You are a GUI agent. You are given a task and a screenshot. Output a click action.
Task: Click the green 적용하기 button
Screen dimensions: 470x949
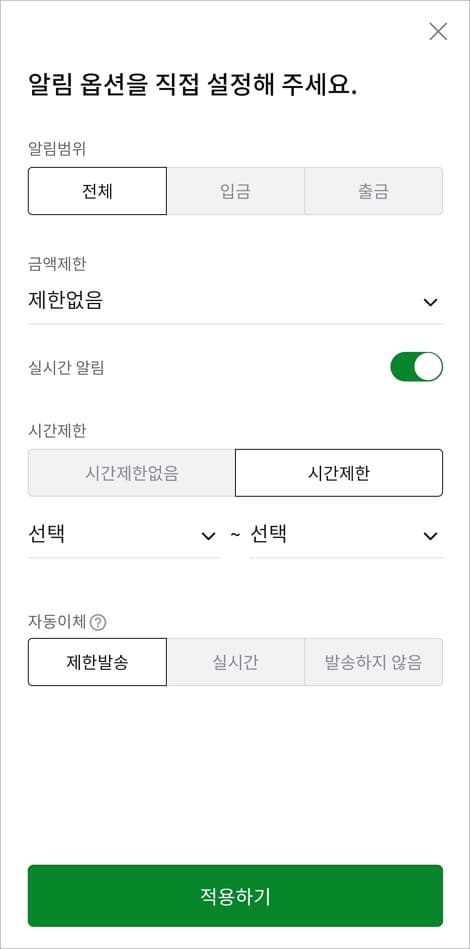[x=235, y=896]
